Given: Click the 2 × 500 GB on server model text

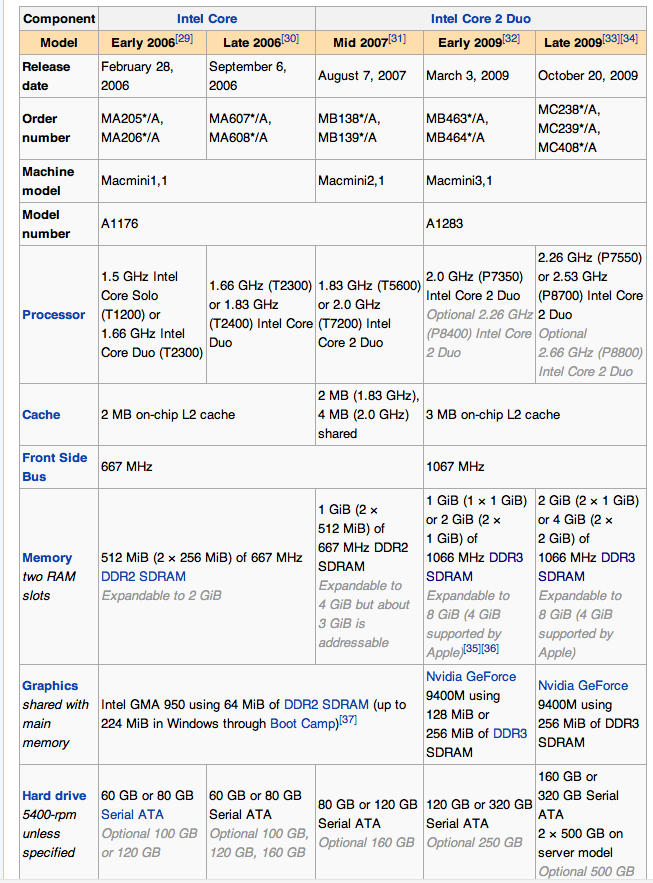Looking at the screenshot, I should (580, 843).
